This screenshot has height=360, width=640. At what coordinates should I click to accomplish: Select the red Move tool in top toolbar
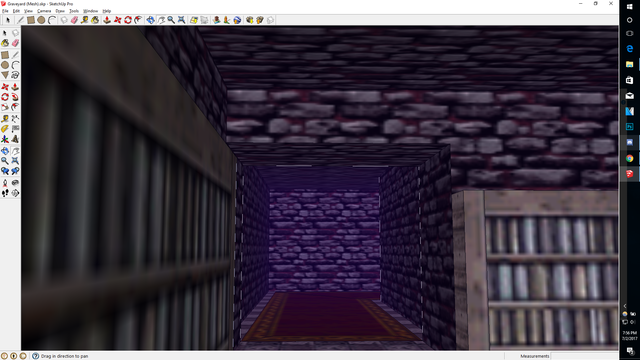tap(118, 20)
